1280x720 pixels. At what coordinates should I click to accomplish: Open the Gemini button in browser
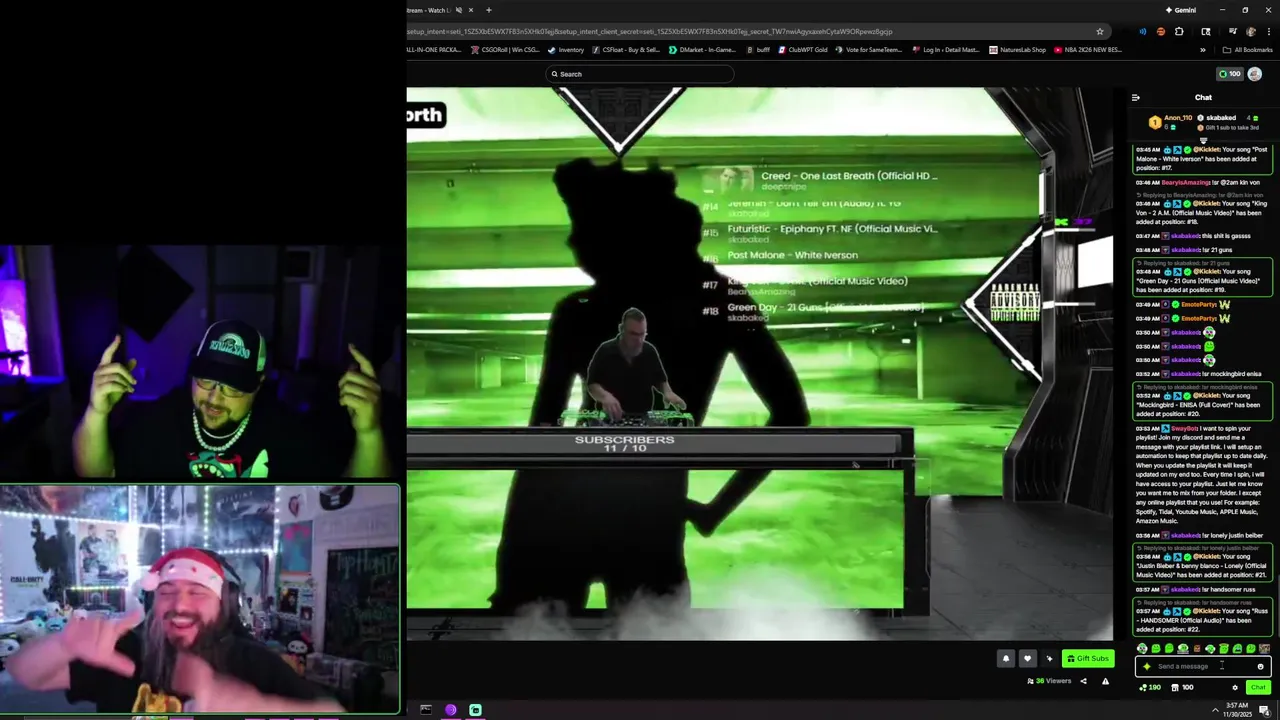coord(1180,10)
